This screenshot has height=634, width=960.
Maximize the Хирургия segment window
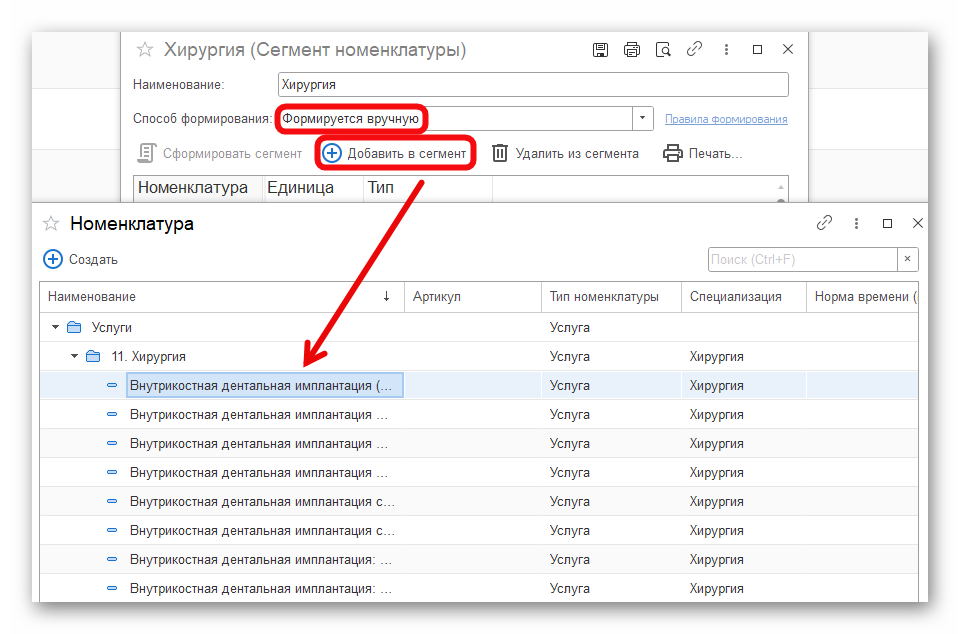click(x=757, y=50)
